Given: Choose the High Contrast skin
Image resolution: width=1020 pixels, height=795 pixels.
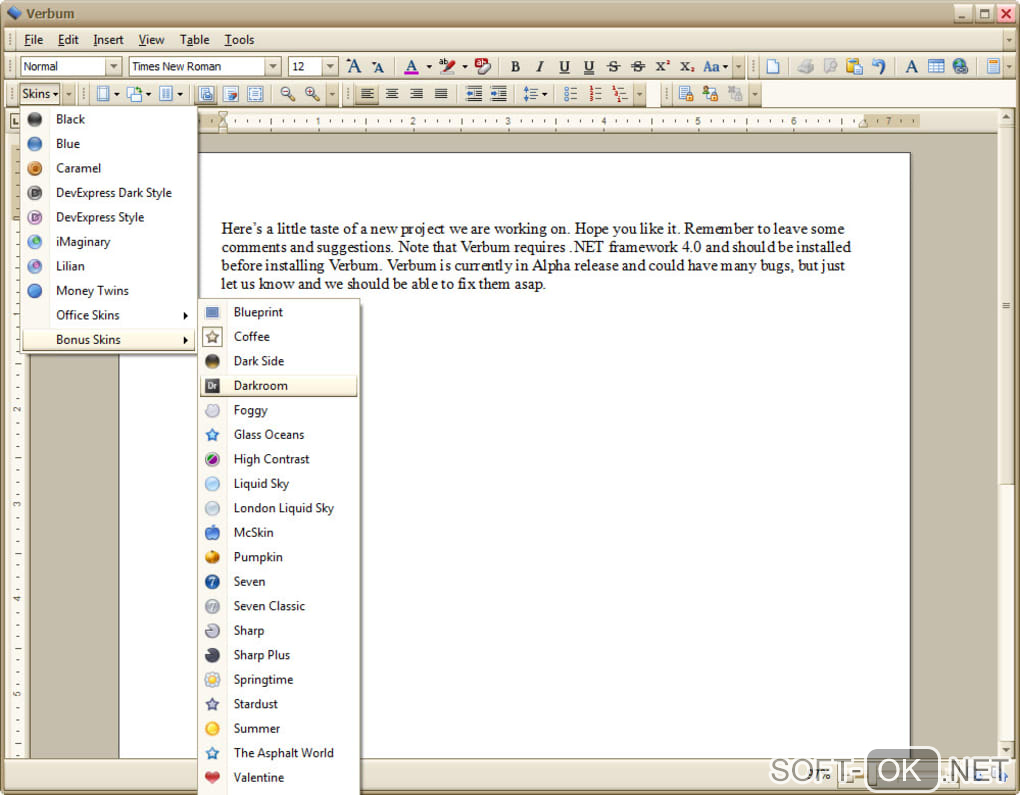Looking at the screenshot, I should [279, 459].
